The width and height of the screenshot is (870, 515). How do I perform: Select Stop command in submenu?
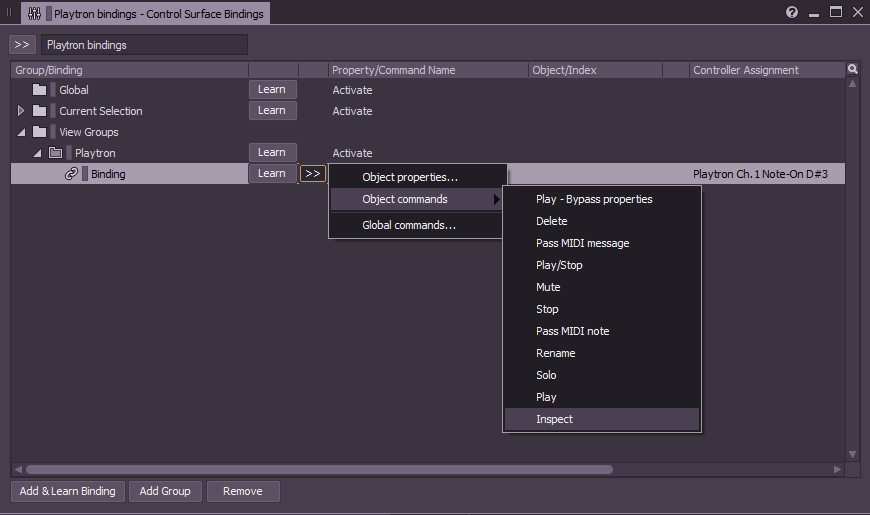tap(602, 309)
